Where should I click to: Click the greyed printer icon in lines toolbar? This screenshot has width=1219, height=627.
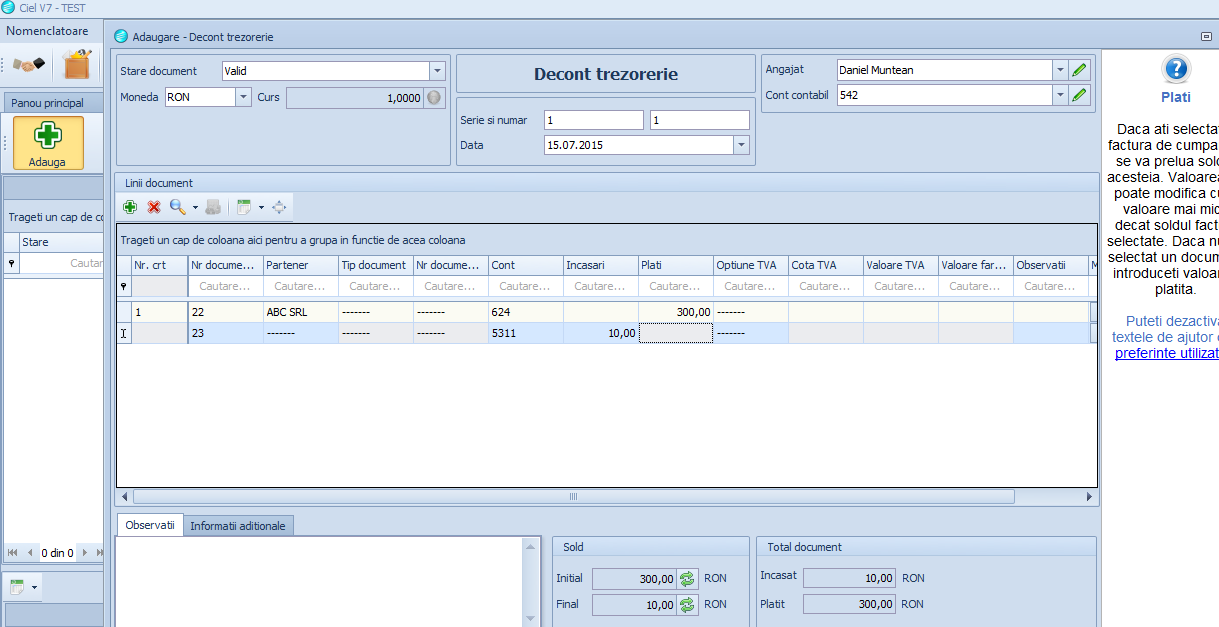click(x=213, y=207)
